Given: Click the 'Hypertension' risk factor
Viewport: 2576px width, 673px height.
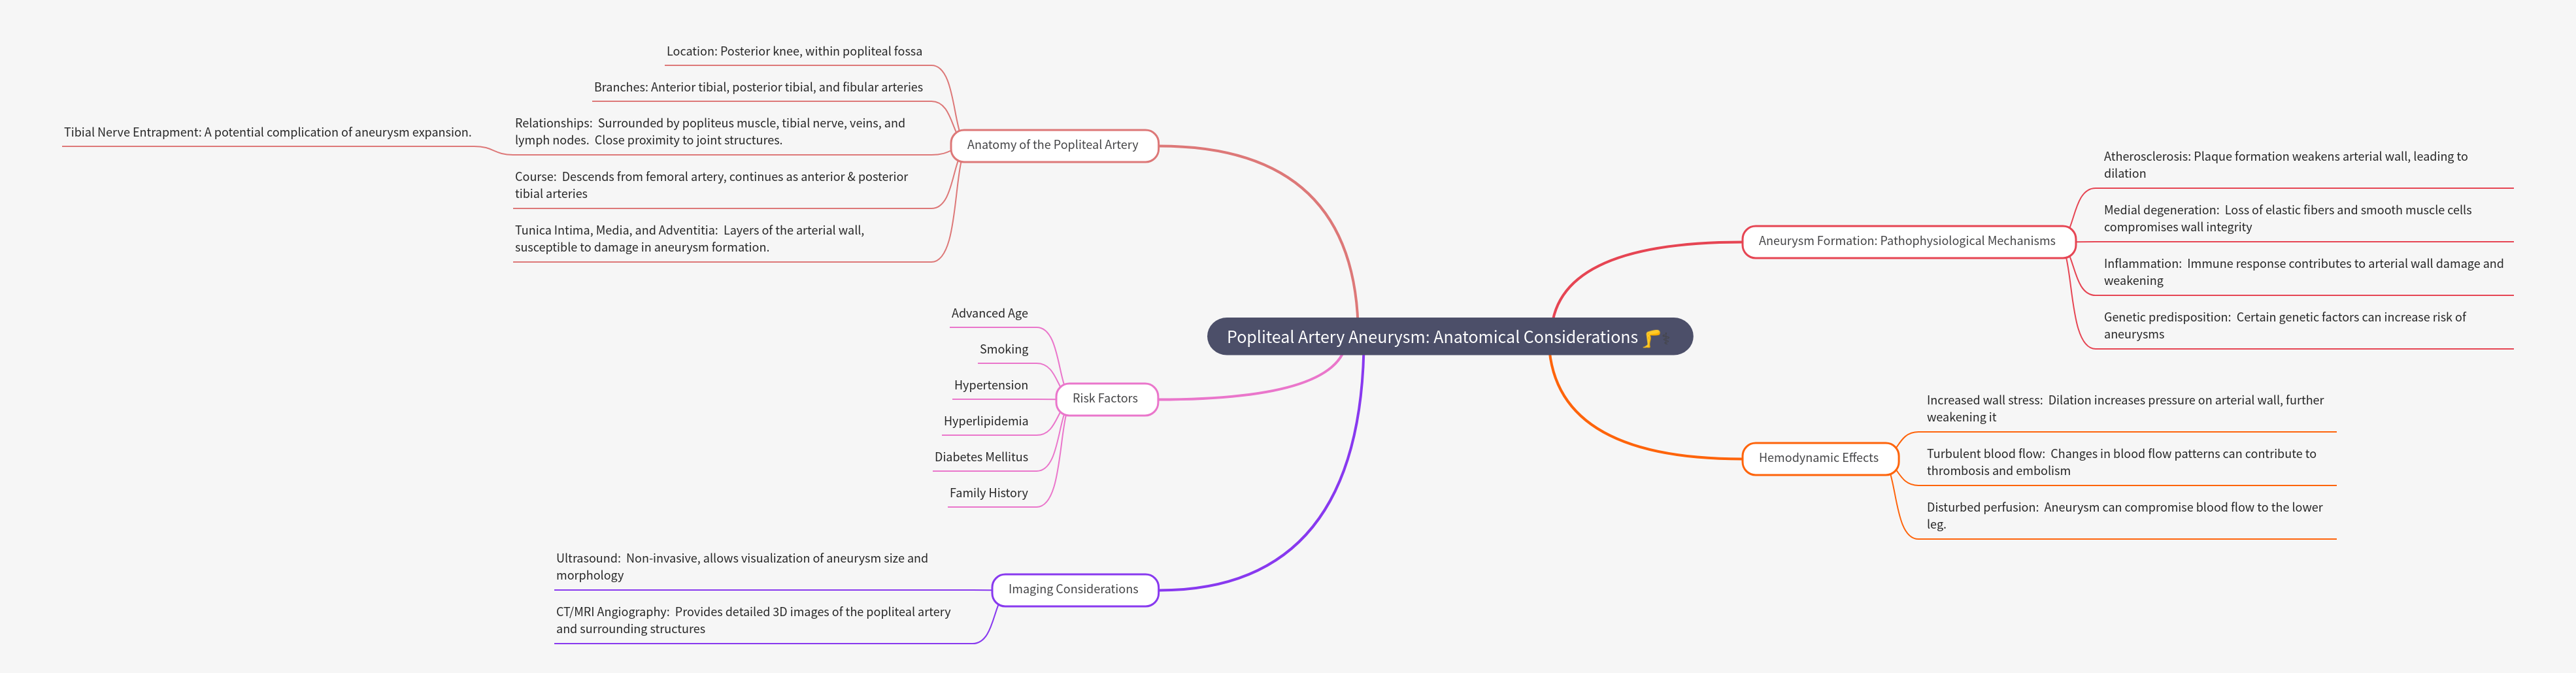Looking at the screenshot, I should (x=990, y=385).
